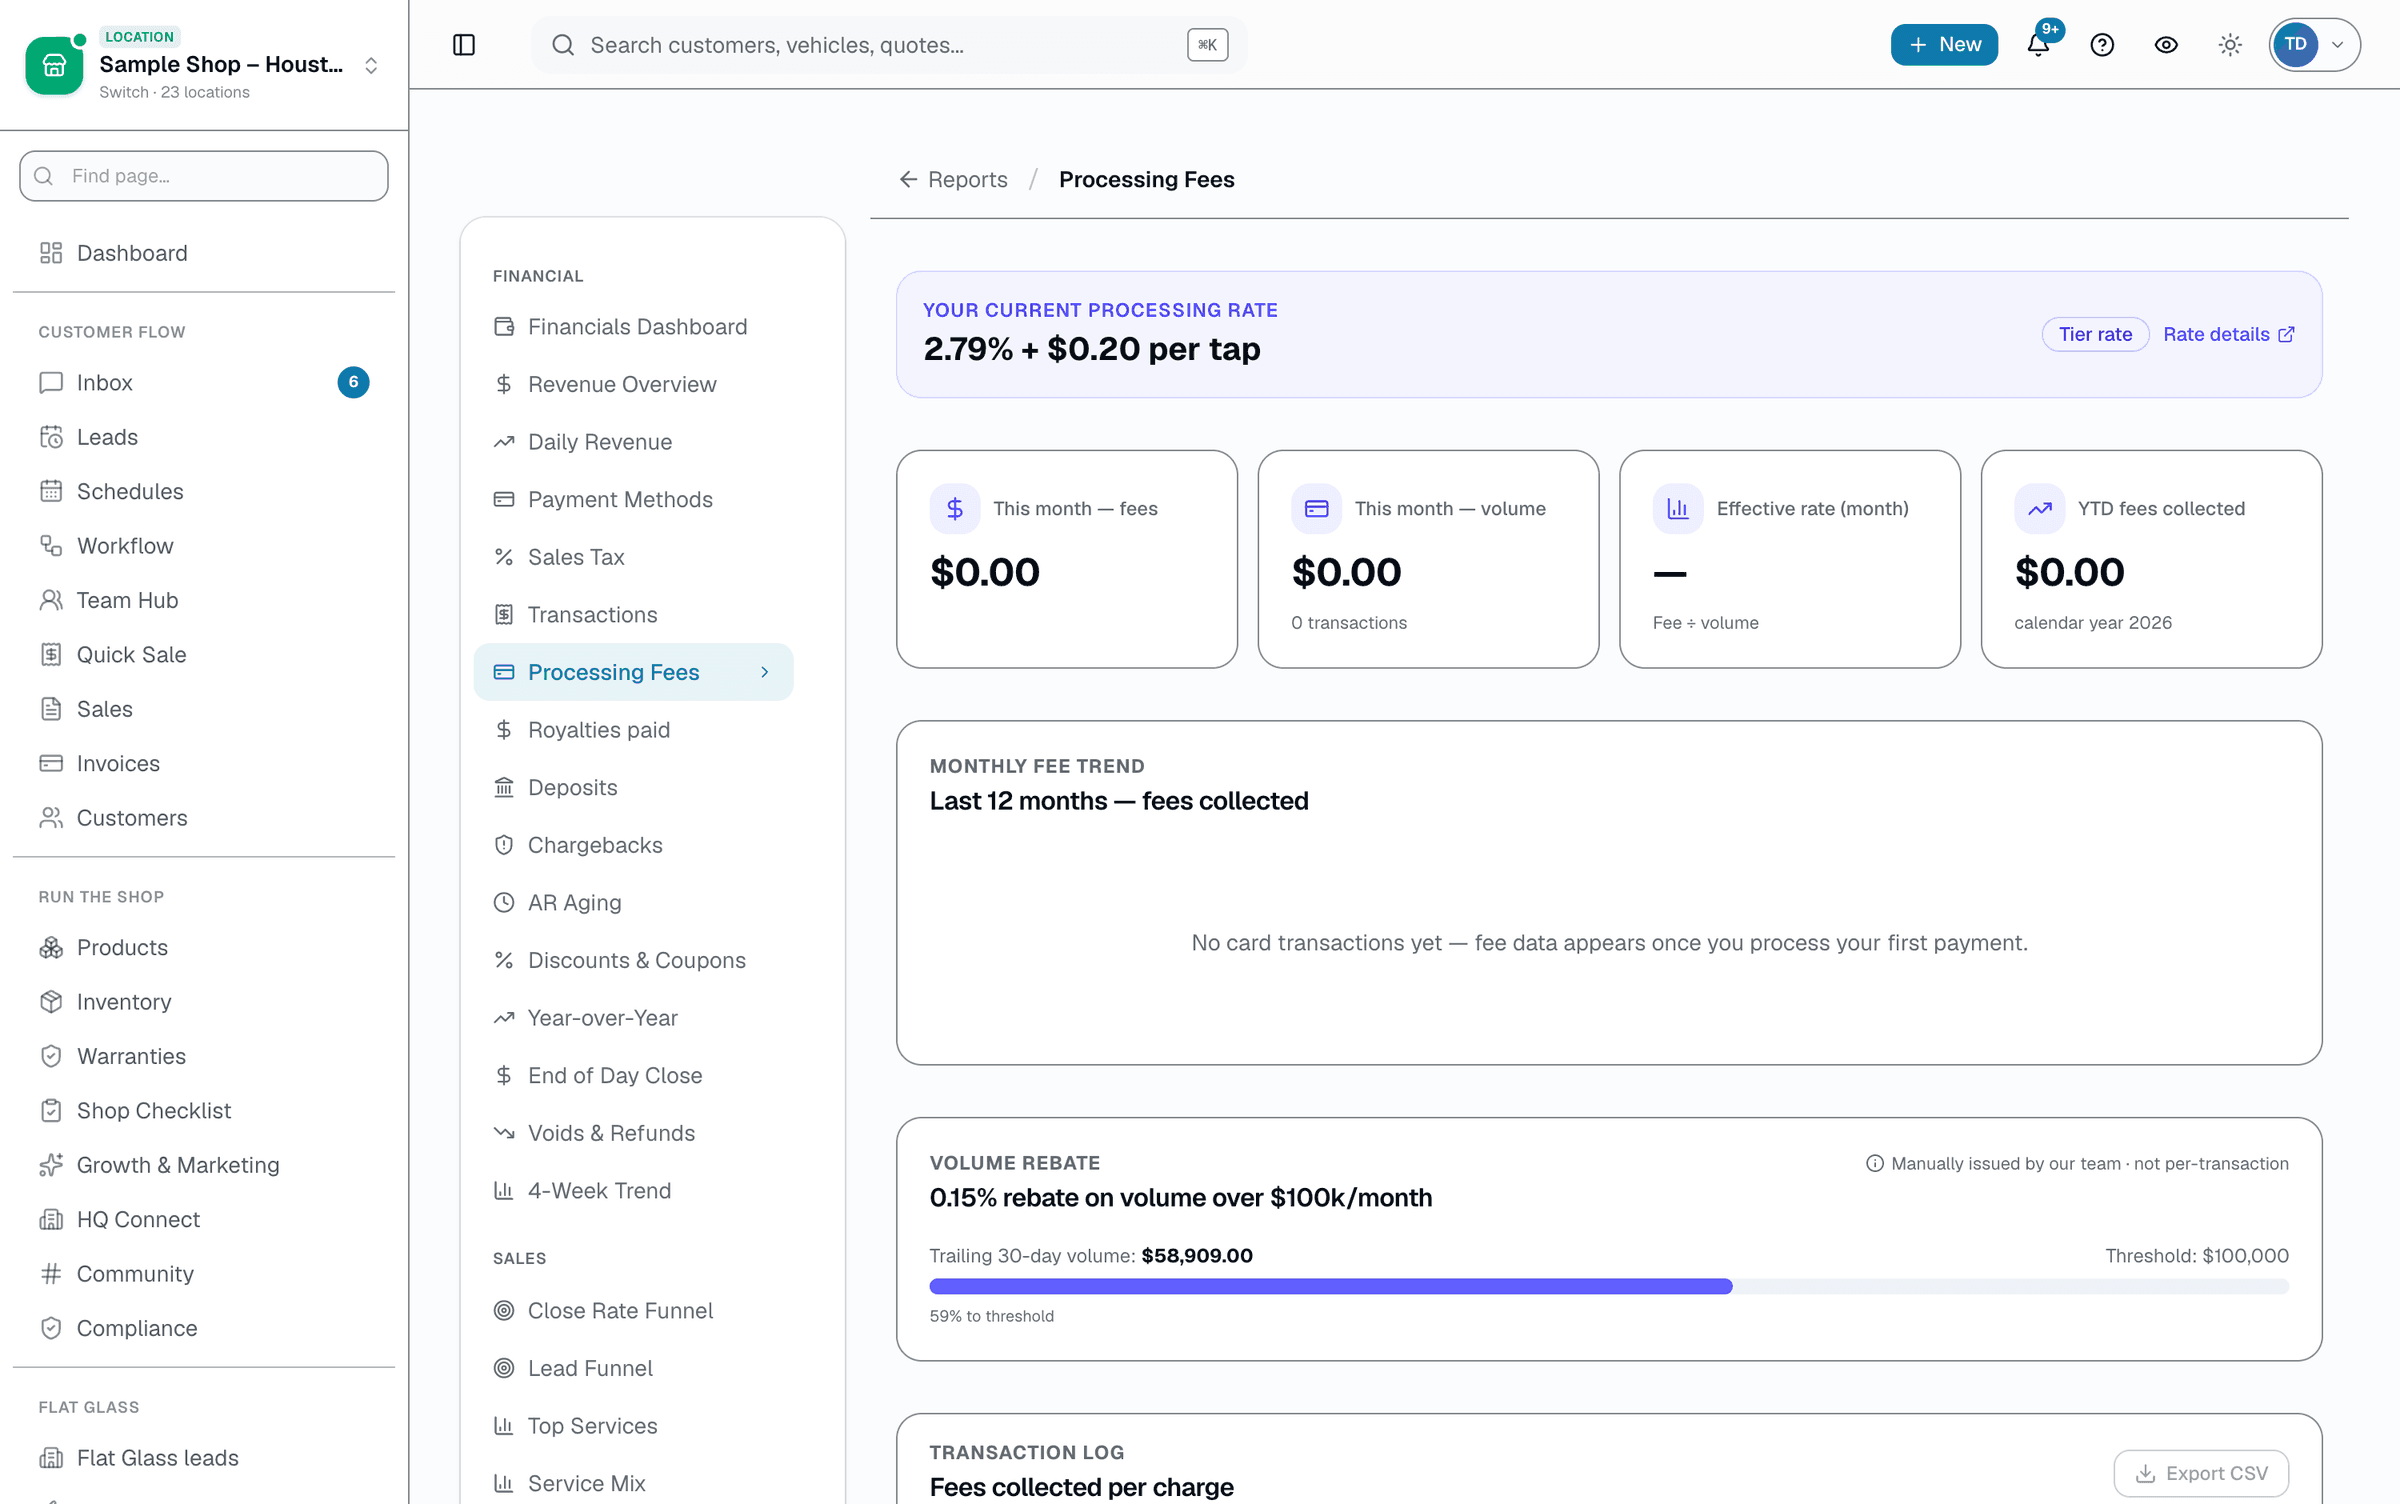Toggle the sidebar panel icon
The width and height of the screenshot is (2400, 1504).
pyautogui.click(x=464, y=45)
